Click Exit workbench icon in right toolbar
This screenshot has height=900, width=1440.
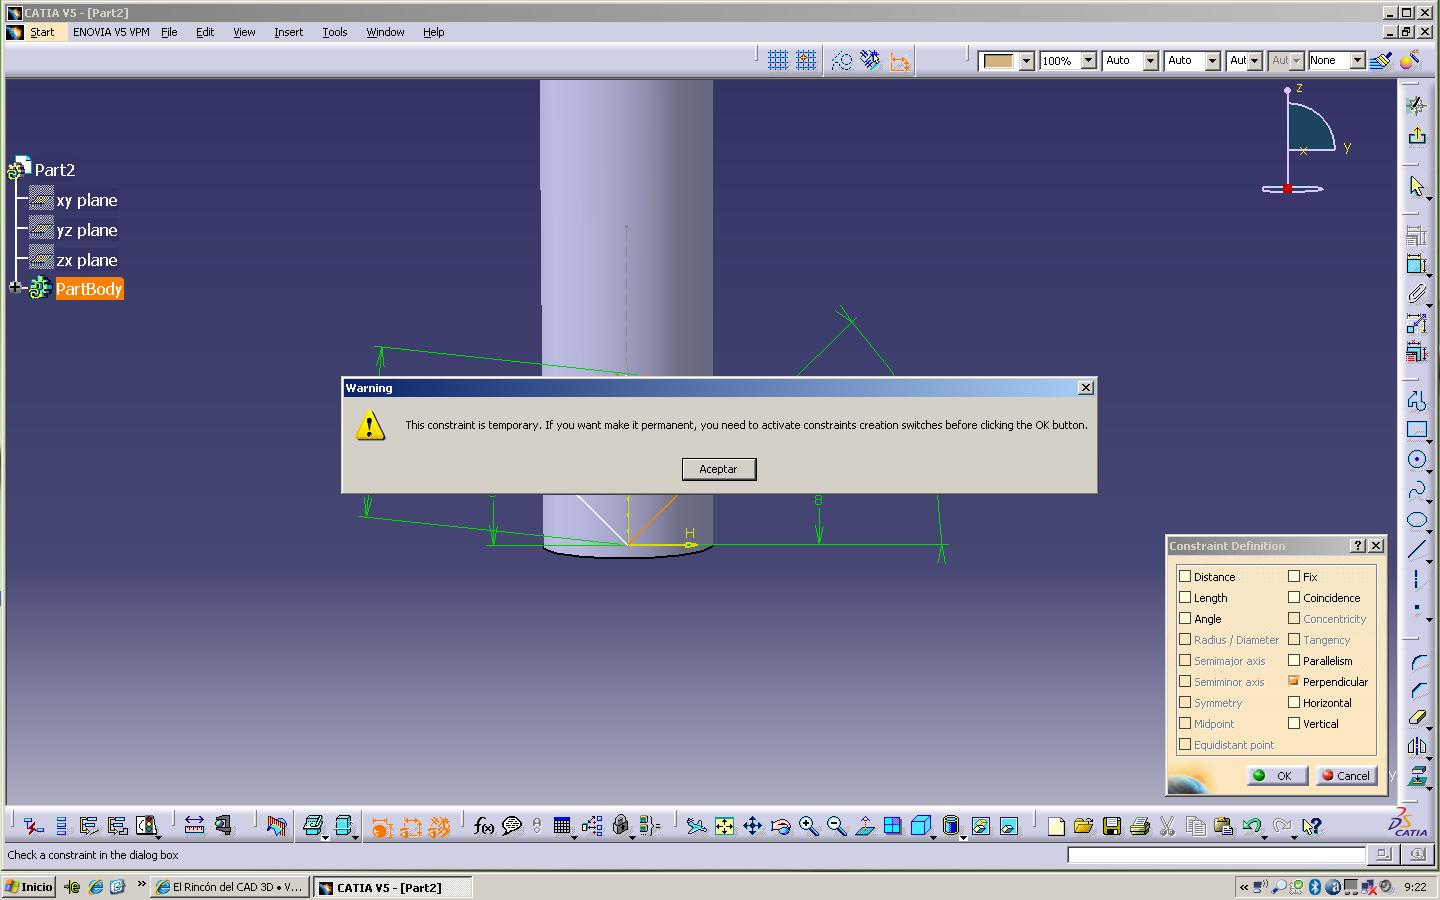[1416, 135]
